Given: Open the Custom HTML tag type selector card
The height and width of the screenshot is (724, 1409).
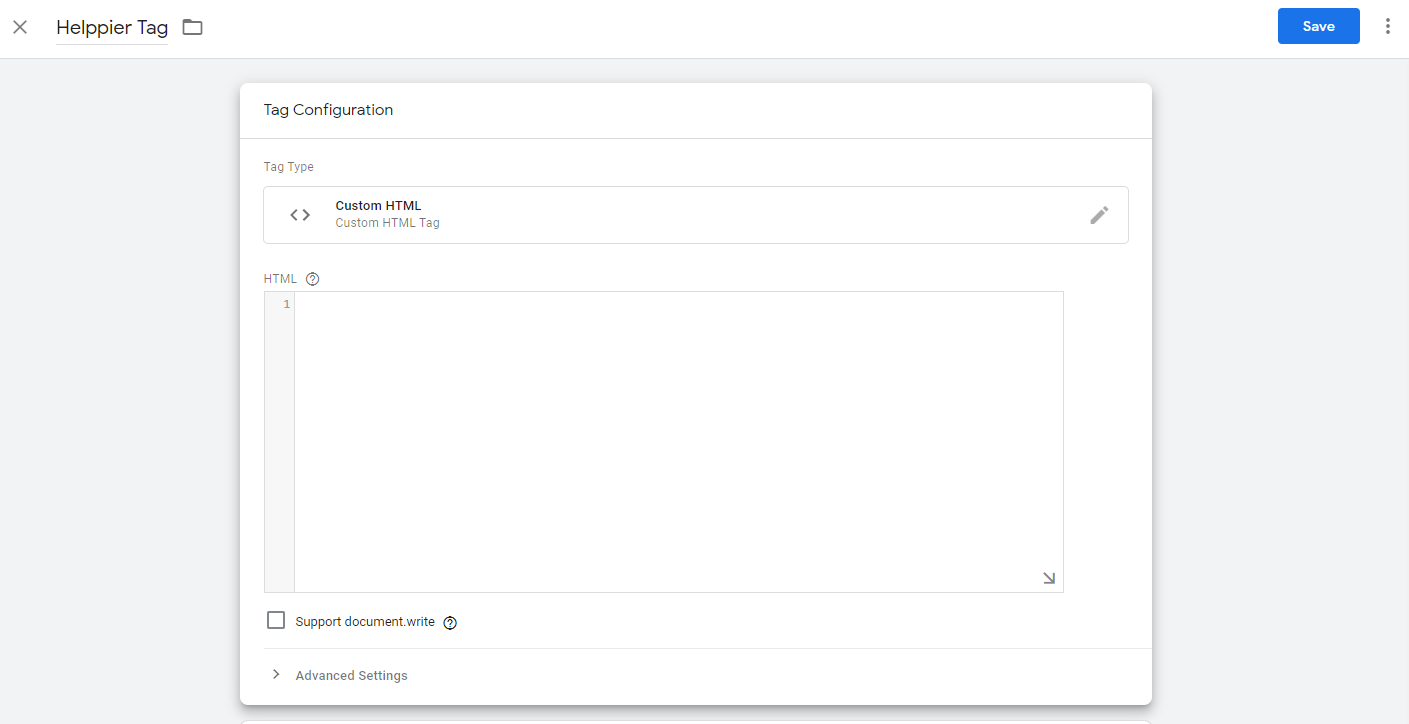Looking at the screenshot, I should click(x=695, y=215).
